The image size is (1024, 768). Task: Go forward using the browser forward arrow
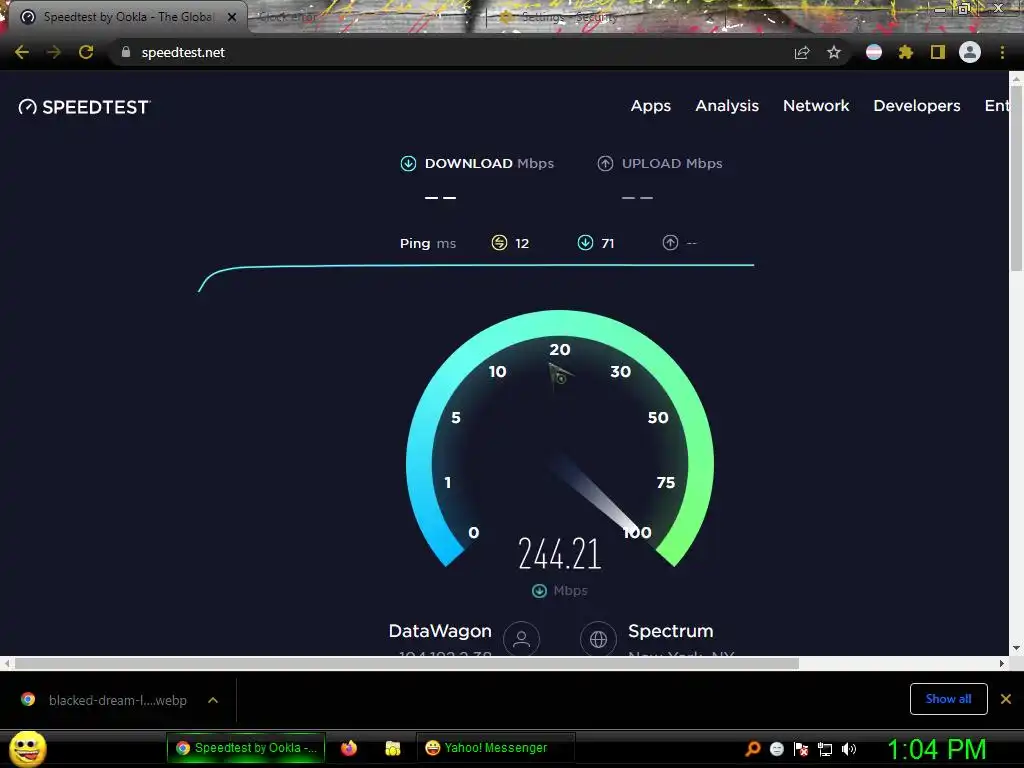54,52
